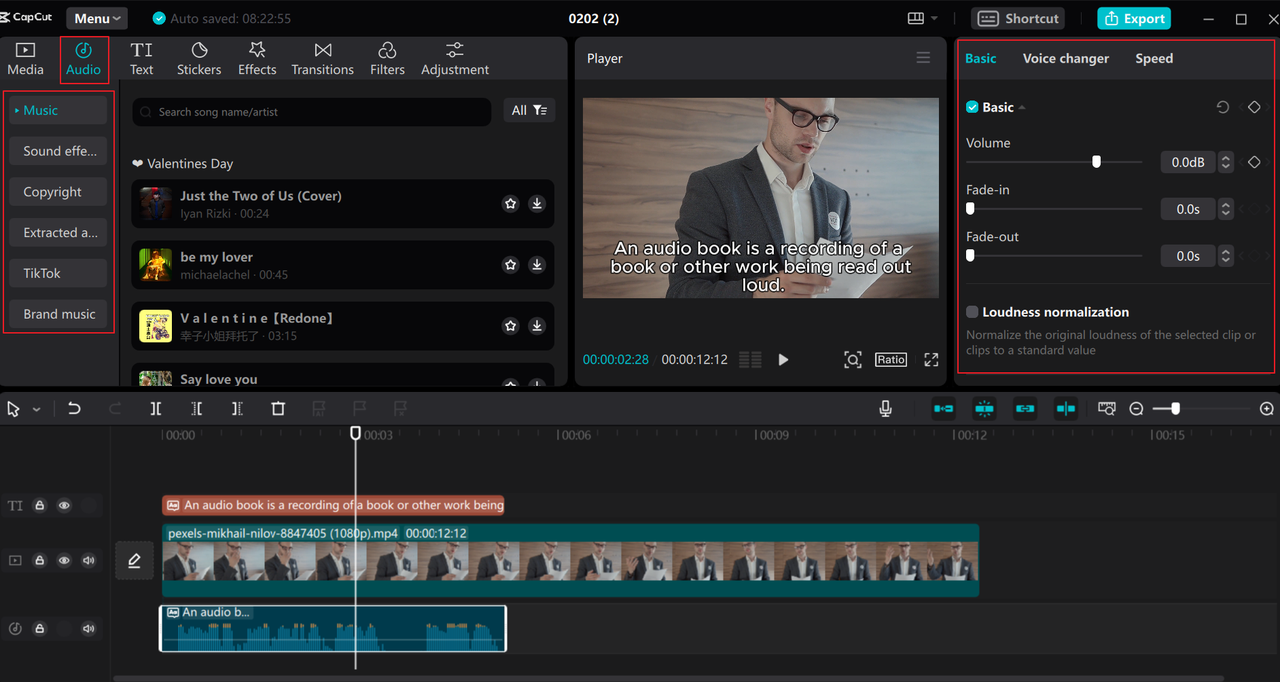The height and width of the screenshot is (682, 1280).
Task: Open the Menu dropdown
Action: click(x=98, y=18)
